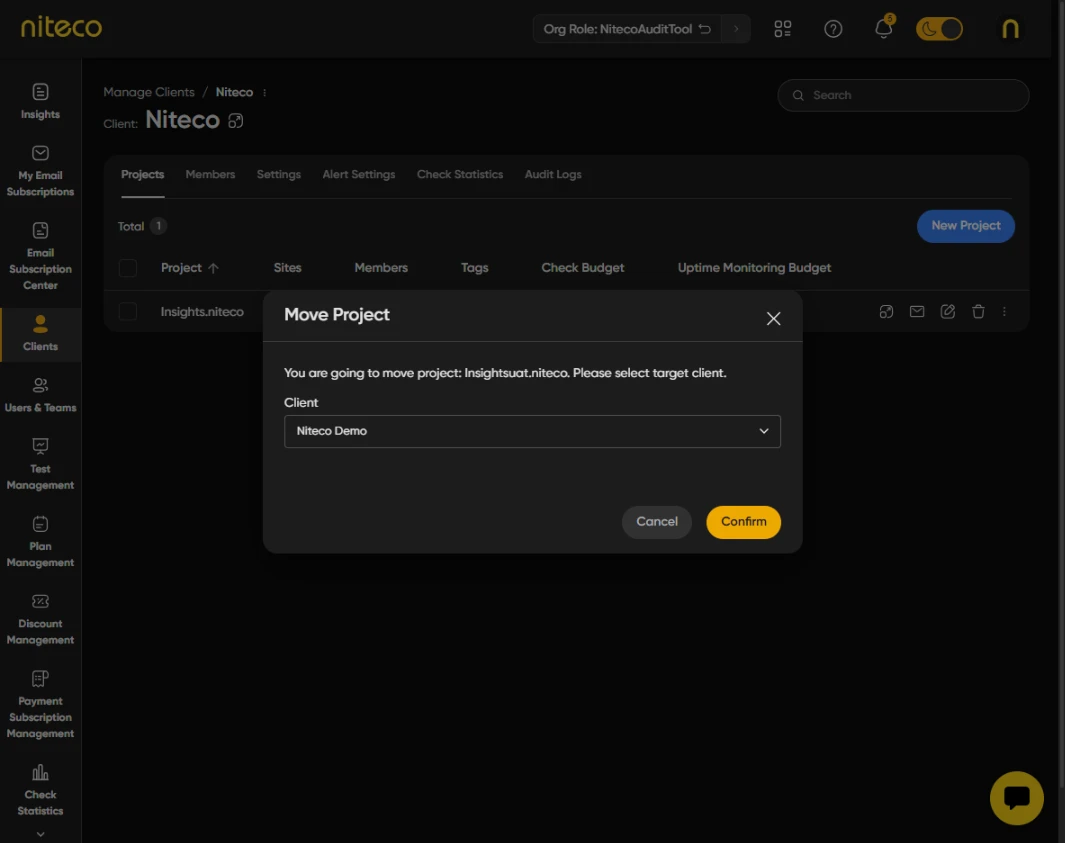Switch to the Members tab
The height and width of the screenshot is (843, 1065).
[210, 175]
